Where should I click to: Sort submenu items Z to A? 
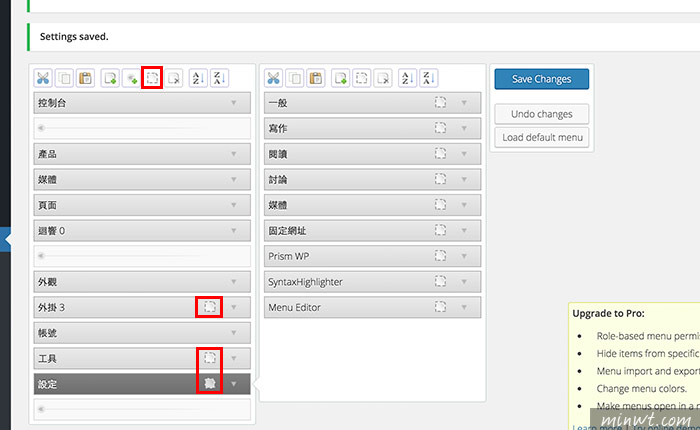click(429, 78)
